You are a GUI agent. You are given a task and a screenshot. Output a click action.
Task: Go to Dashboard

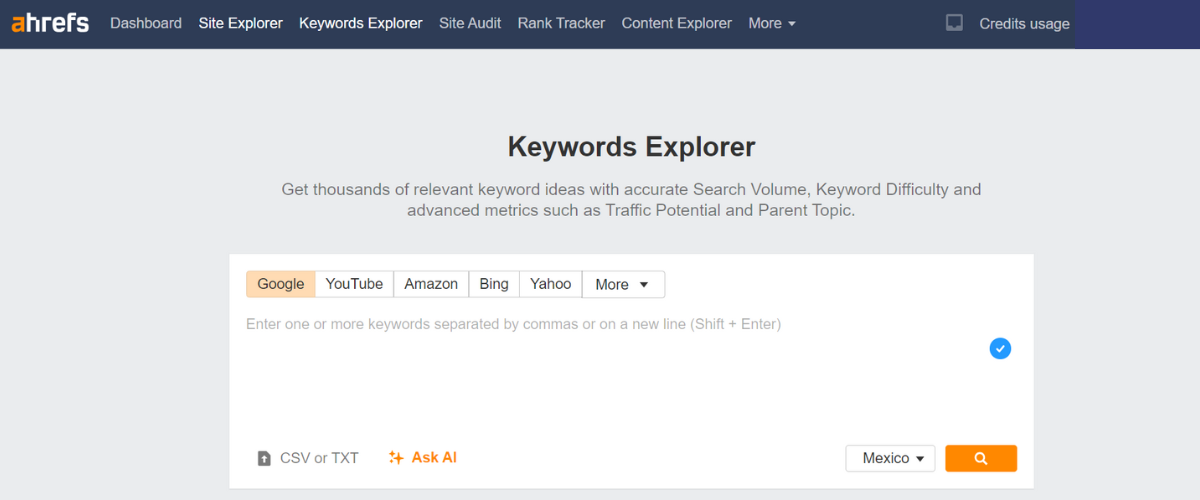(x=146, y=23)
